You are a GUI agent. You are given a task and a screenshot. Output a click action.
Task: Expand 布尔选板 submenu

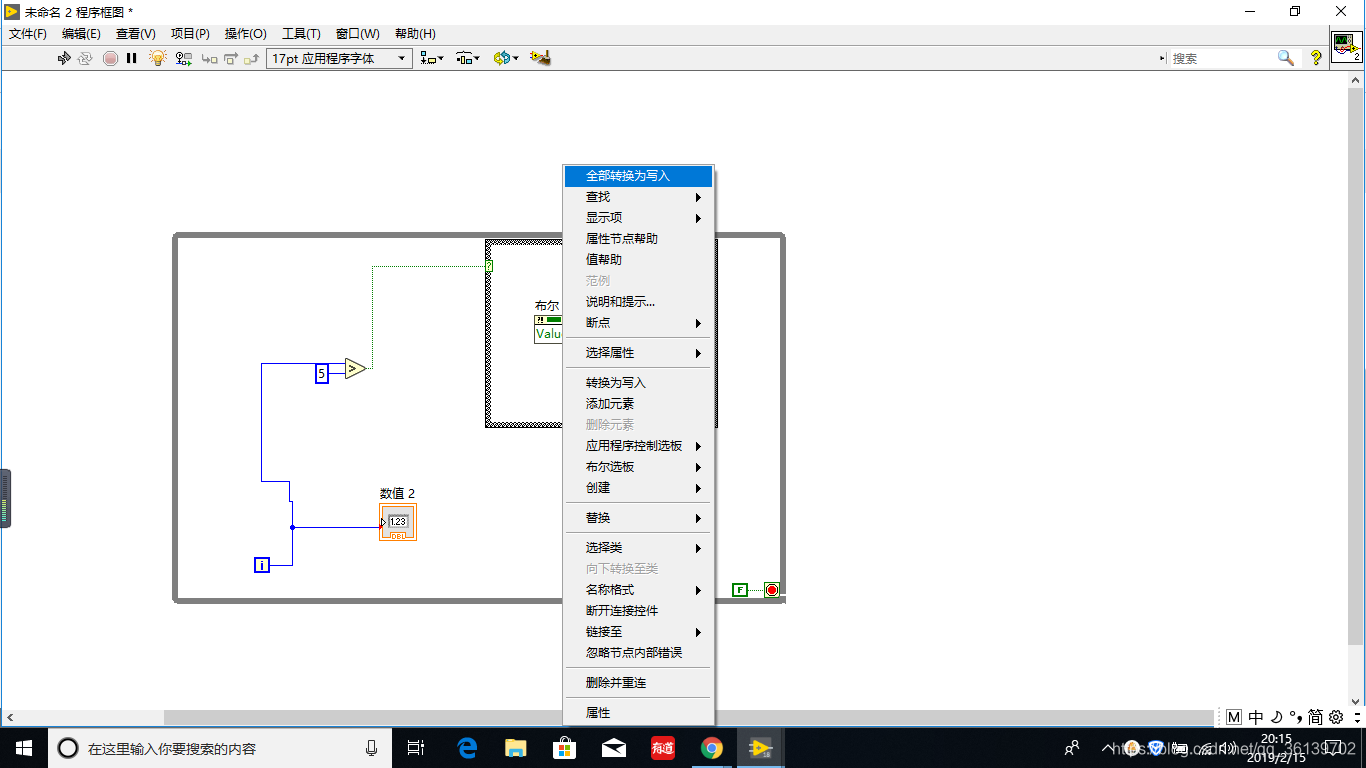tap(639, 467)
